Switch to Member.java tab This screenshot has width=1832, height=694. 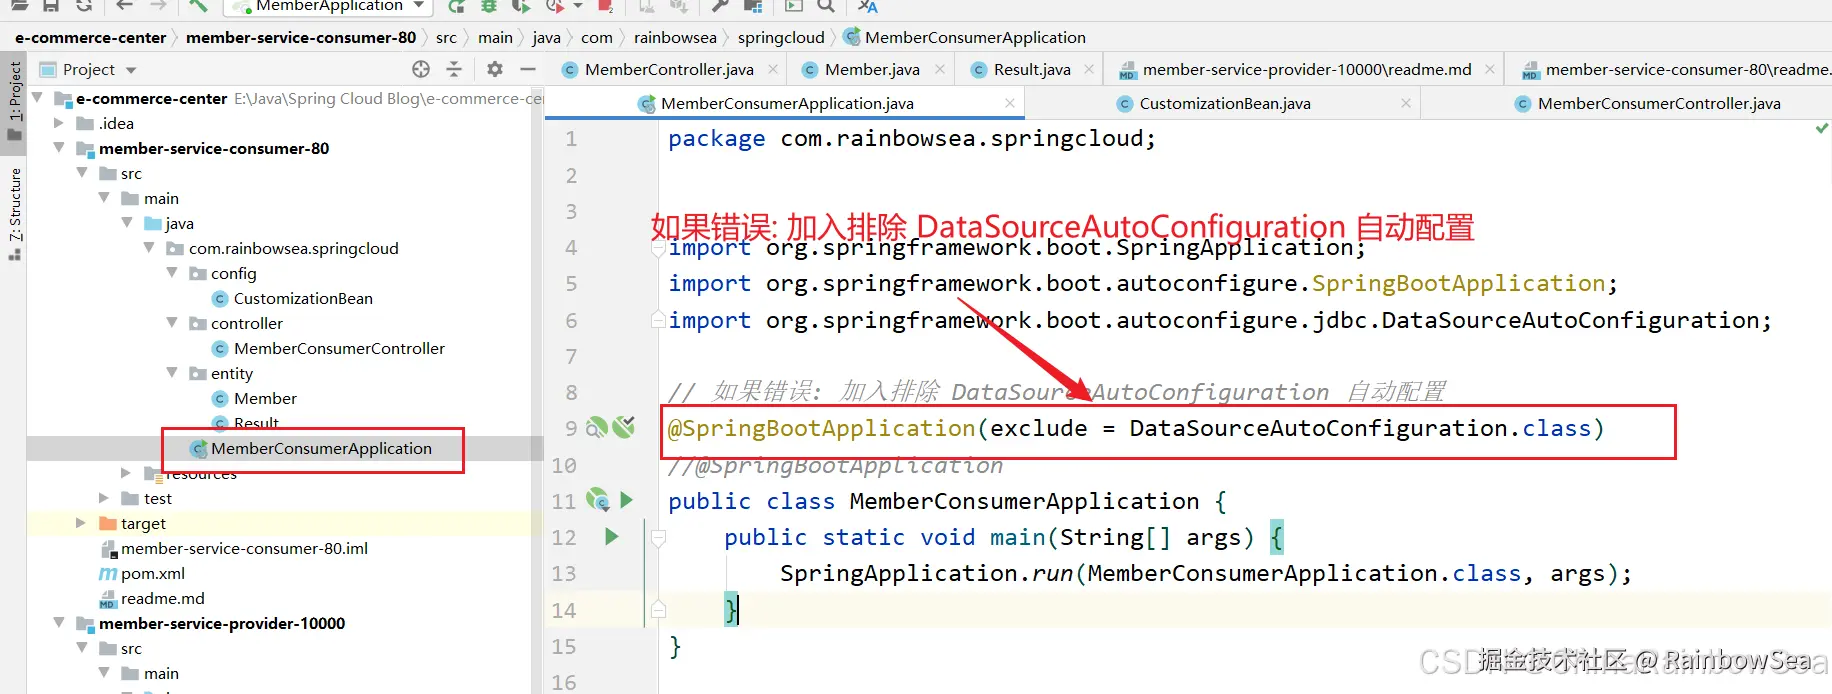[872, 69]
